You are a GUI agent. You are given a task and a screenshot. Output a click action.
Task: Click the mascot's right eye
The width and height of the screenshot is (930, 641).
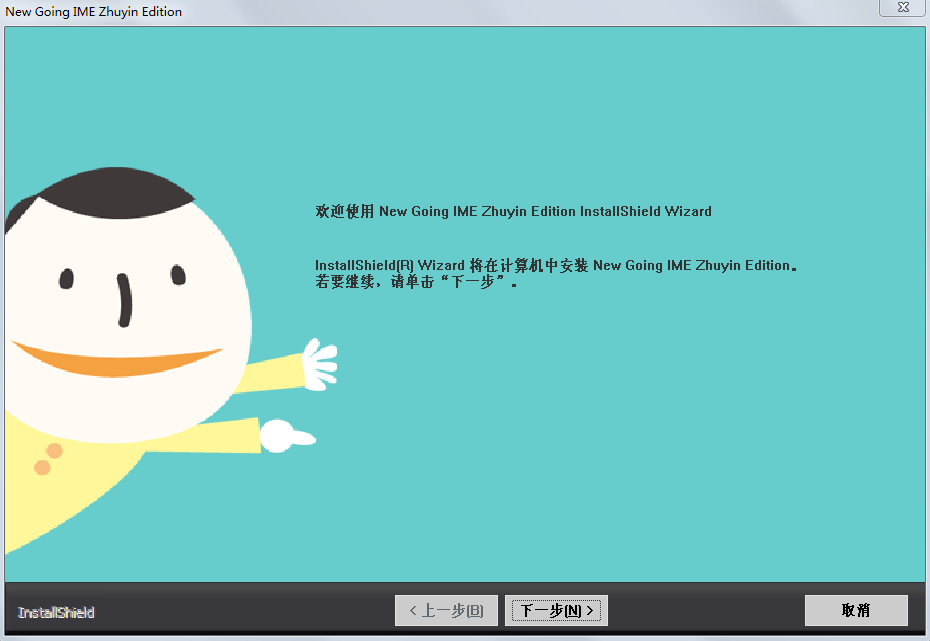coord(178,275)
